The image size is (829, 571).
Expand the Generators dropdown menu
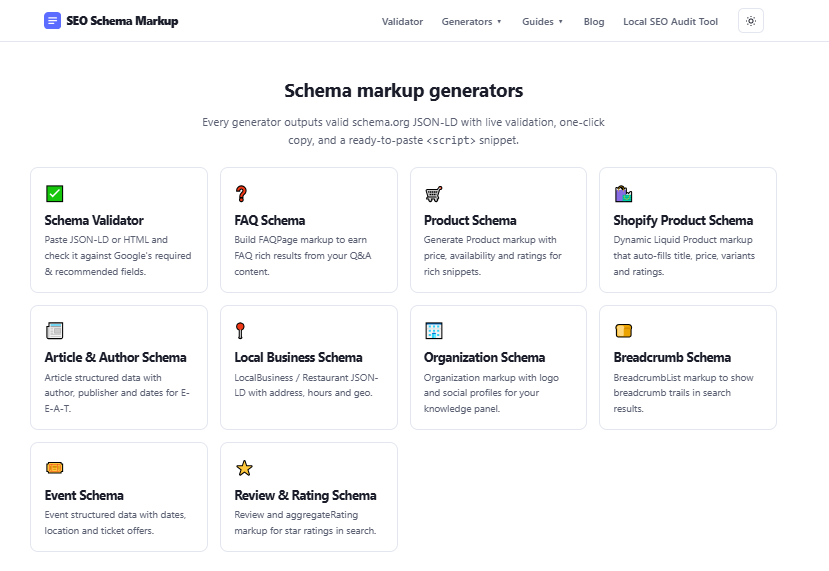pos(472,22)
